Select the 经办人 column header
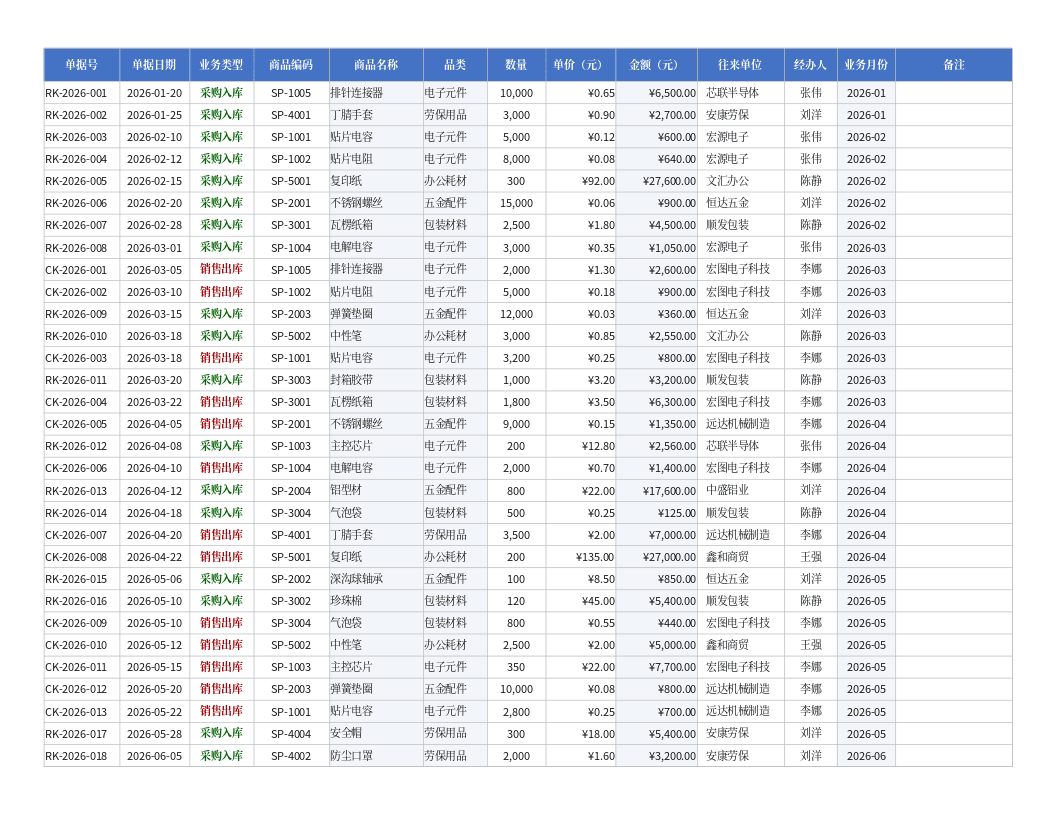1056x816 pixels. [x=811, y=65]
